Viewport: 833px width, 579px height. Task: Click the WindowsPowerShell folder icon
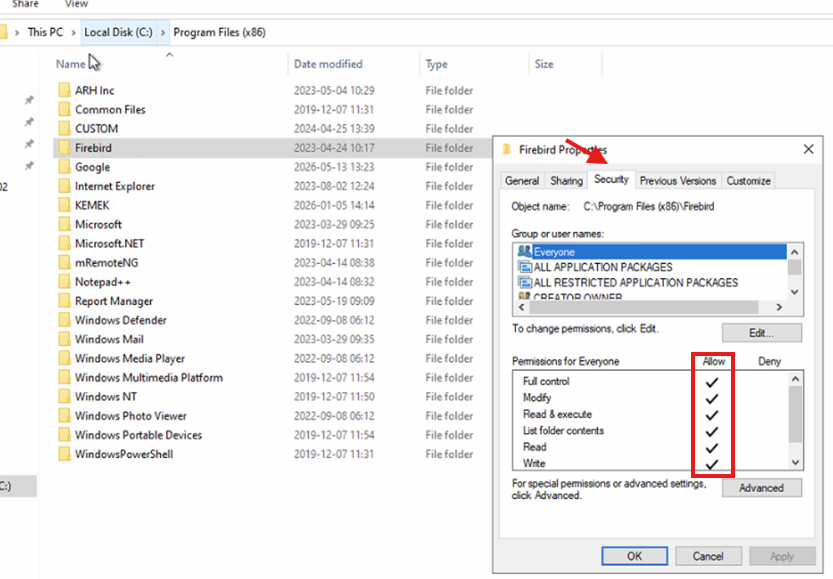pyautogui.click(x=64, y=454)
